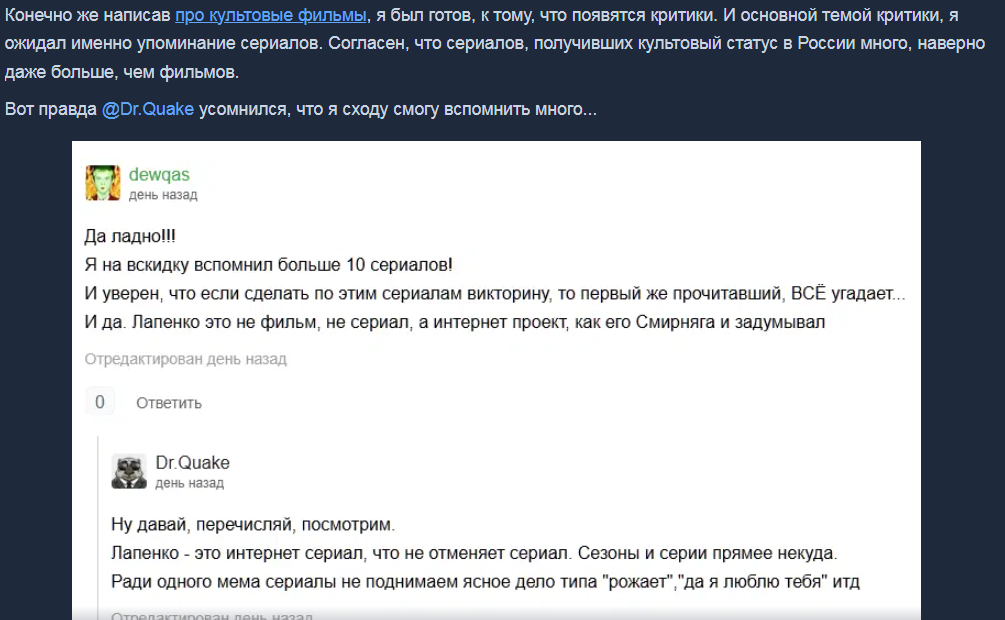The image size is (1005, 620).
Task: Click the @Dr.Quake mention in the post
Action: 148,109
